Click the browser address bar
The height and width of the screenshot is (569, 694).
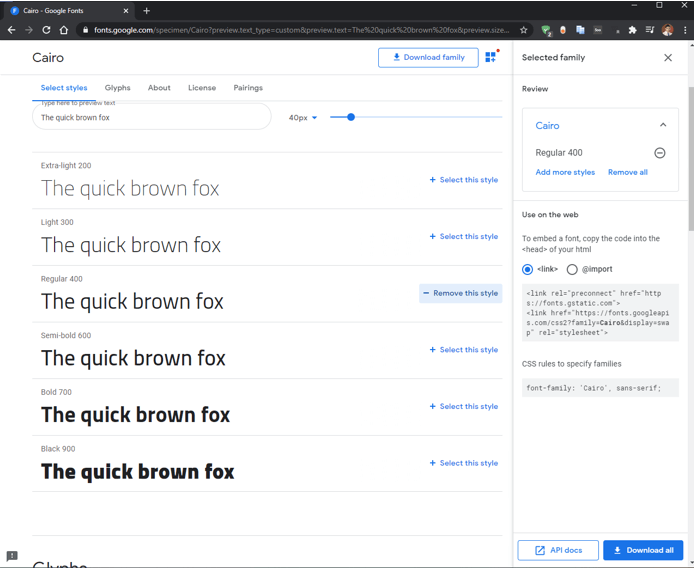point(301,30)
